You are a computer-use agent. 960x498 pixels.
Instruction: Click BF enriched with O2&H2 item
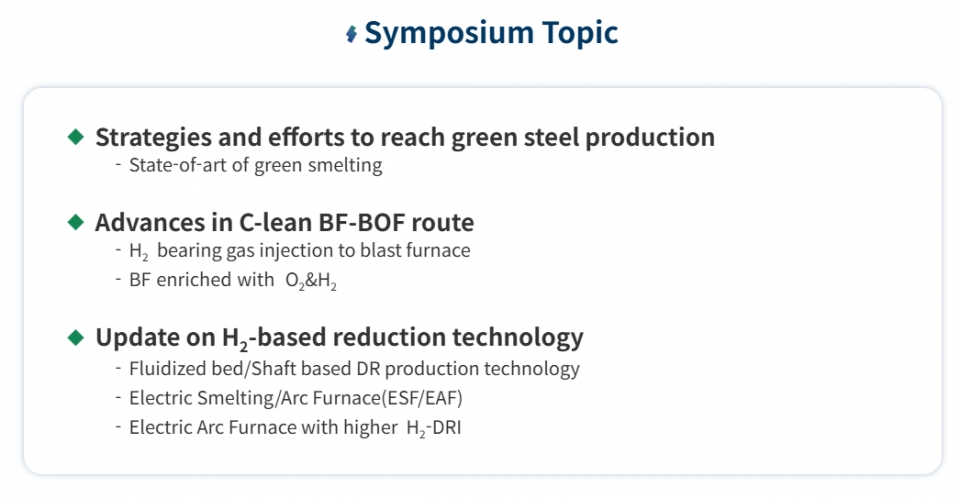pyautogui.click(x=232, y=281)
